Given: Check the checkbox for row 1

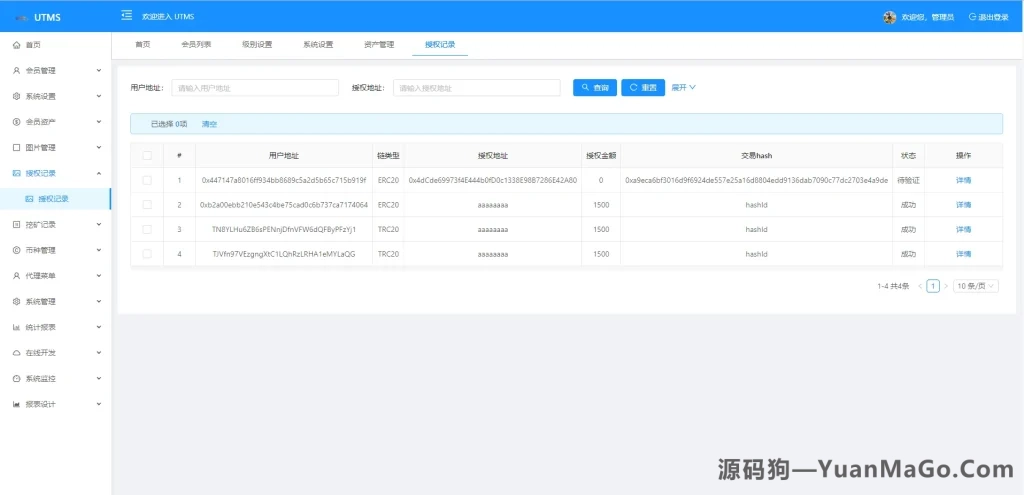Looking at the screenshot, I should [x=147, y=180].
